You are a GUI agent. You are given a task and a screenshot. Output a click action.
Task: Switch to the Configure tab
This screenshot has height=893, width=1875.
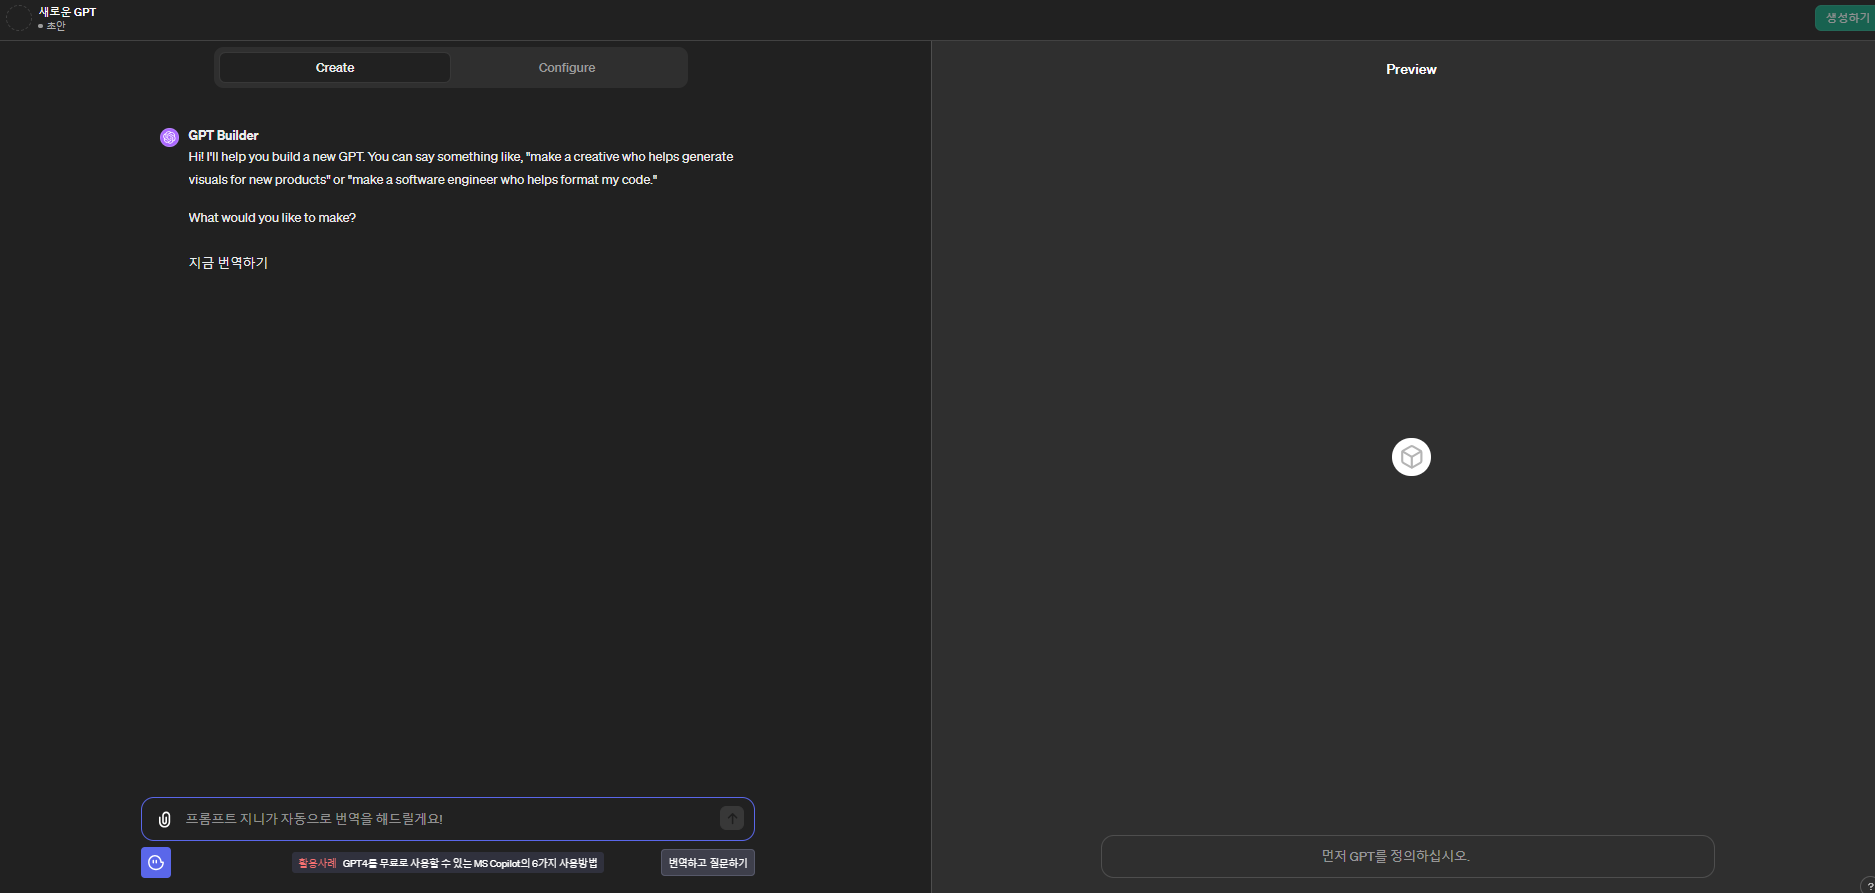[566, 68]
